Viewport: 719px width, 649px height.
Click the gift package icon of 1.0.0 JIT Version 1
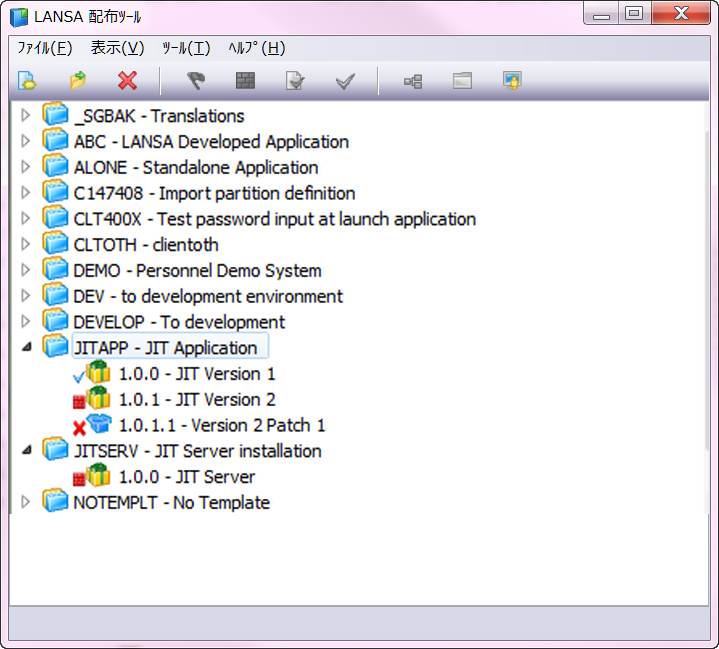pyautogui.click(x=99, y=372)
